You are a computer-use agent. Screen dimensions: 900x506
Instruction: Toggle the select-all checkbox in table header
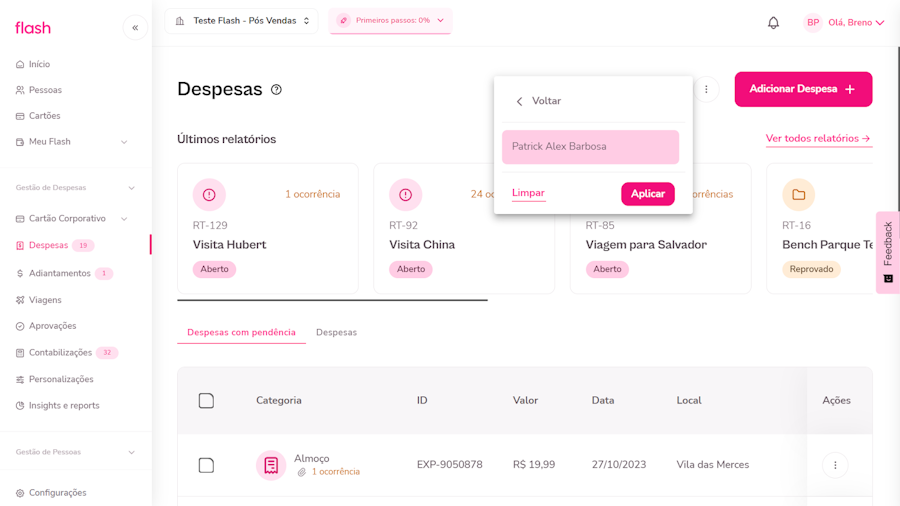[206, 401]
